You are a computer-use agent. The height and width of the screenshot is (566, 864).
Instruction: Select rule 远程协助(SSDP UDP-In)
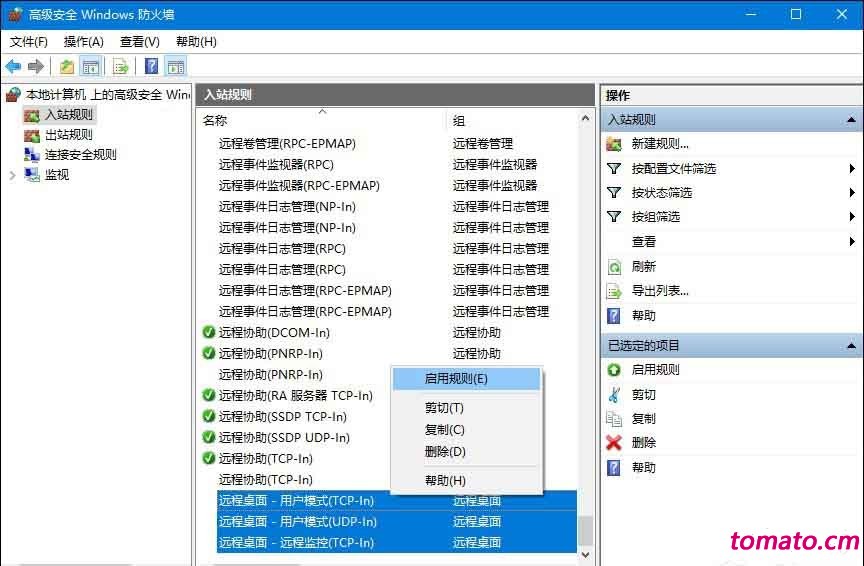point(284,438)
